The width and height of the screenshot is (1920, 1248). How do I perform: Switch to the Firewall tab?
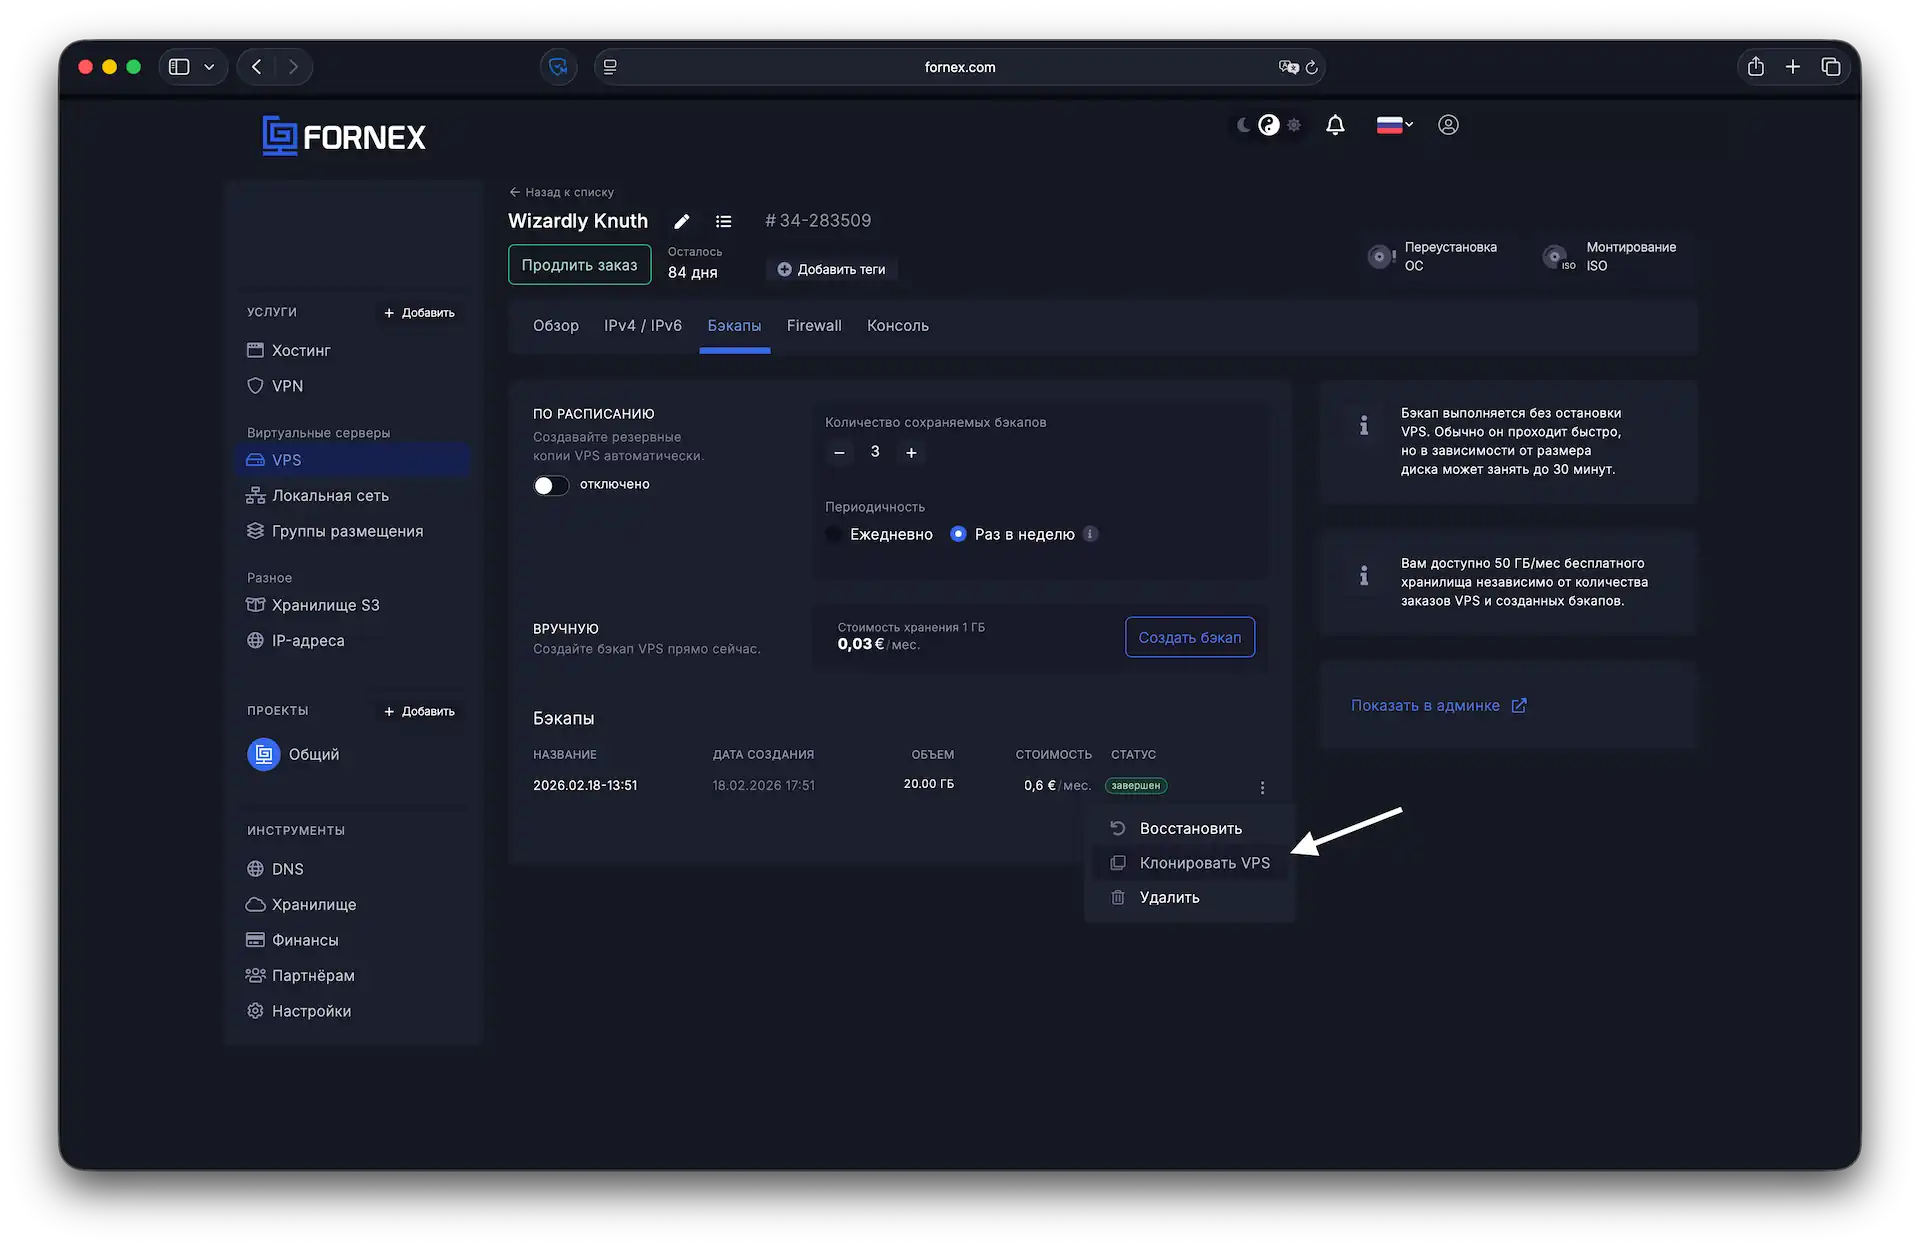[814, 326]
